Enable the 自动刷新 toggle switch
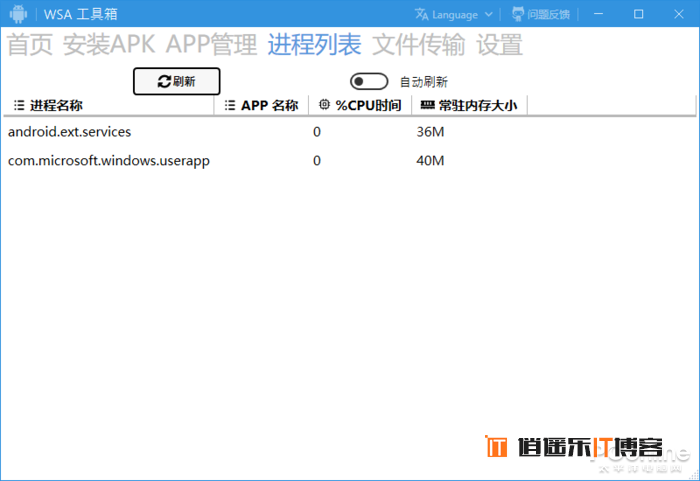Viewport: 700px width, 481px height. click(x=369, y=81)
